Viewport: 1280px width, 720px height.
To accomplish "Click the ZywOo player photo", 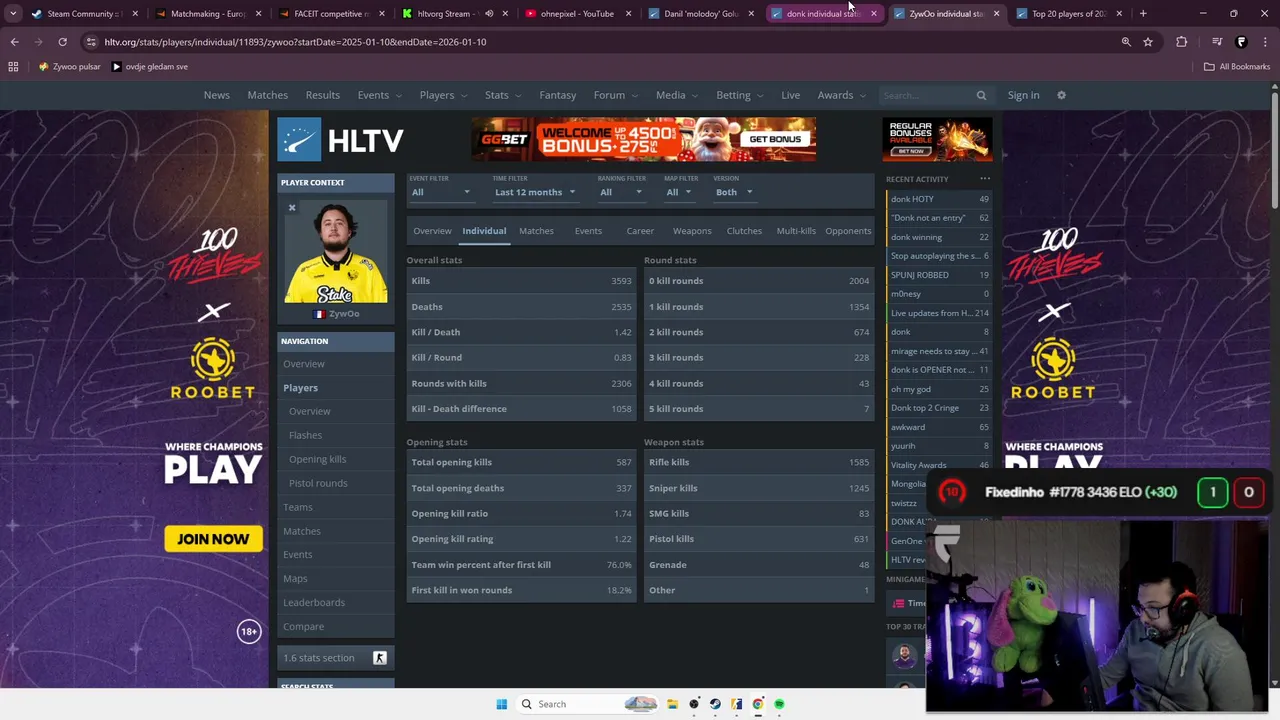I will [336, 251].
